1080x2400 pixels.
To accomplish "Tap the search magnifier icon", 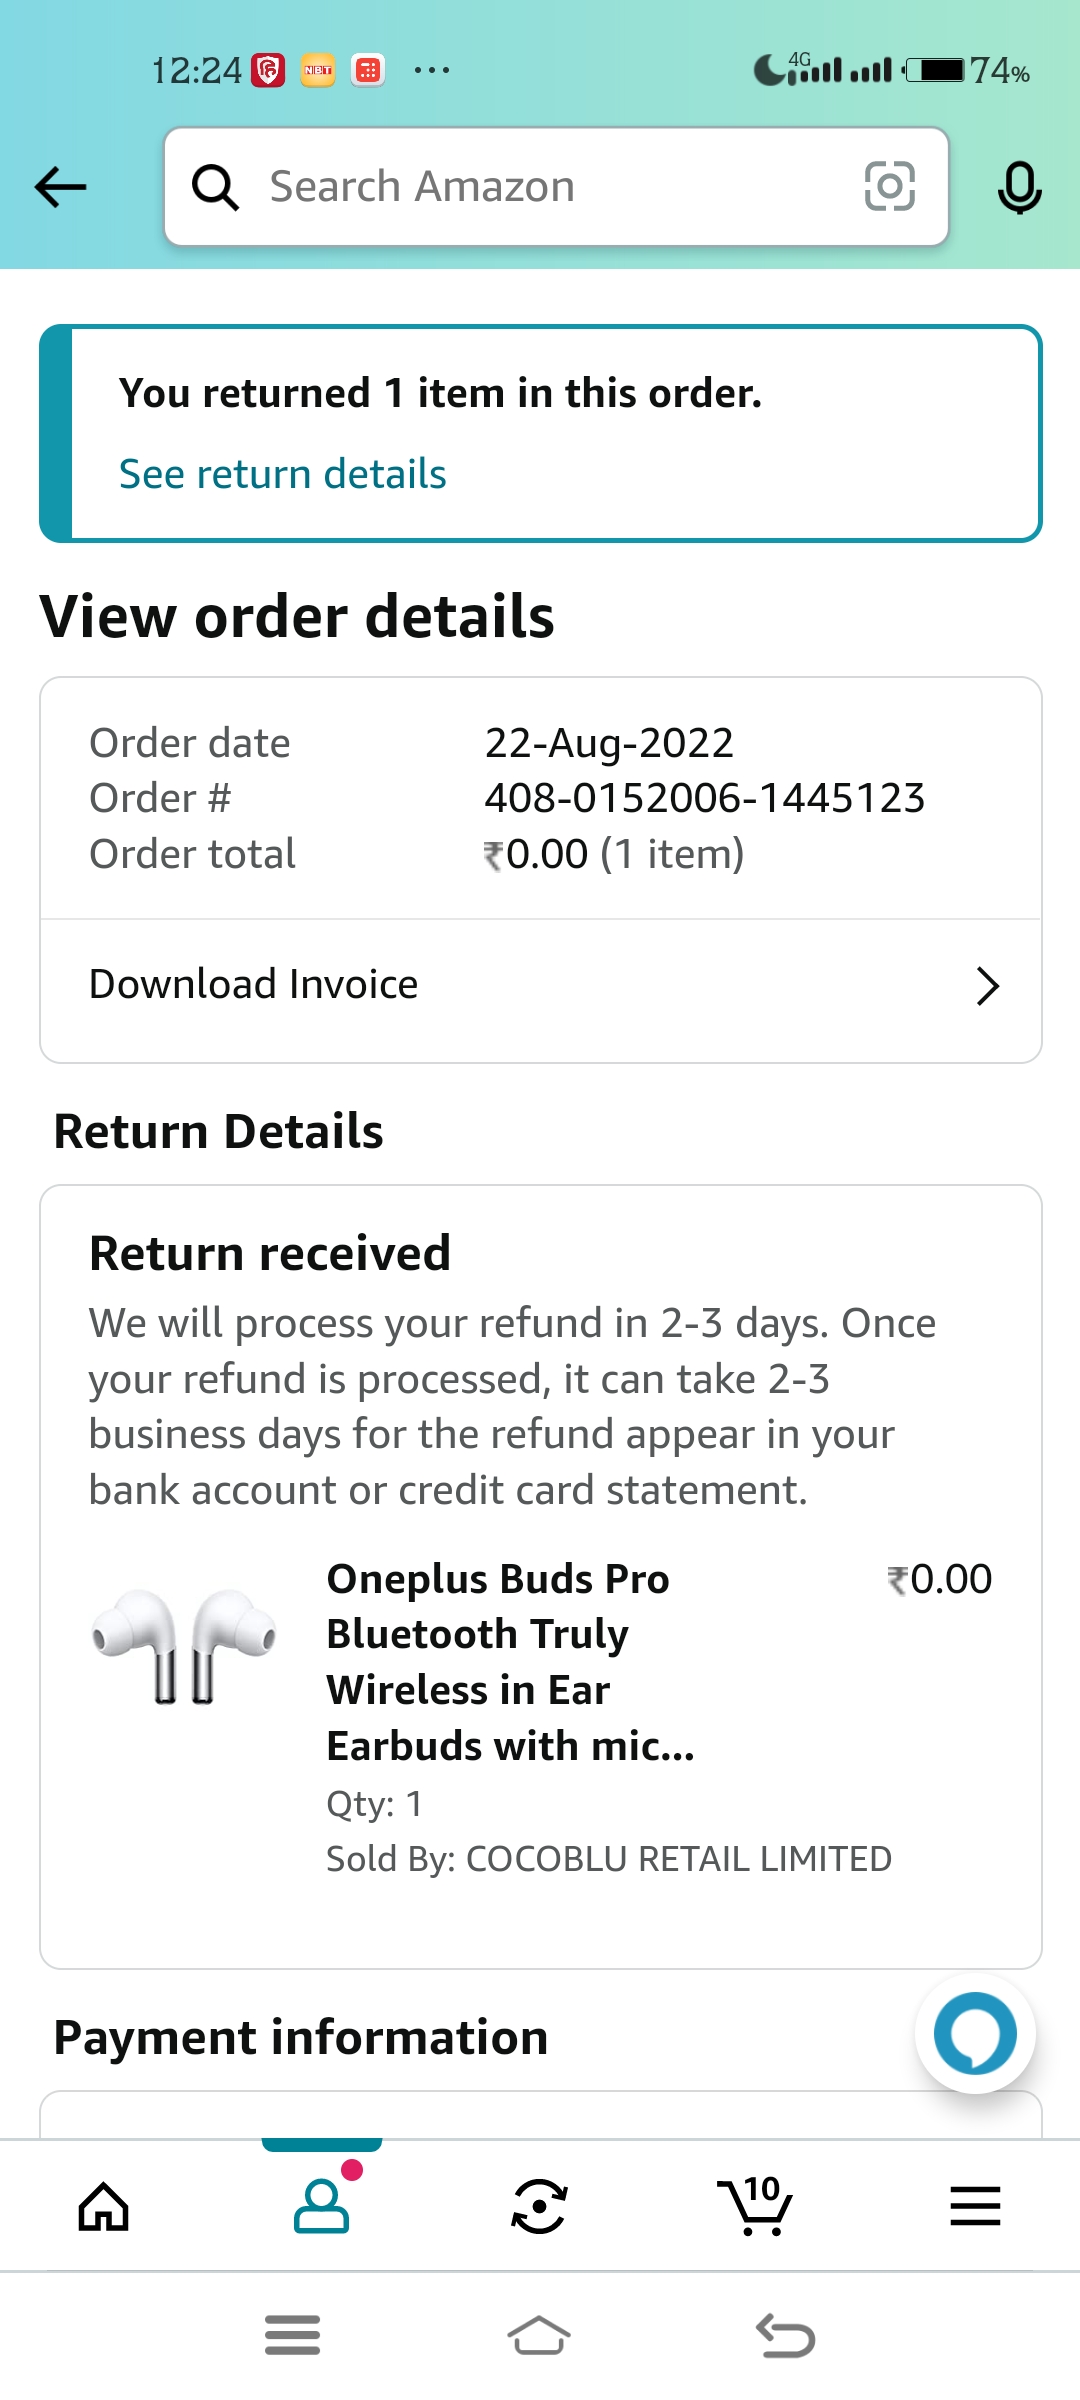I will (215, 187).
